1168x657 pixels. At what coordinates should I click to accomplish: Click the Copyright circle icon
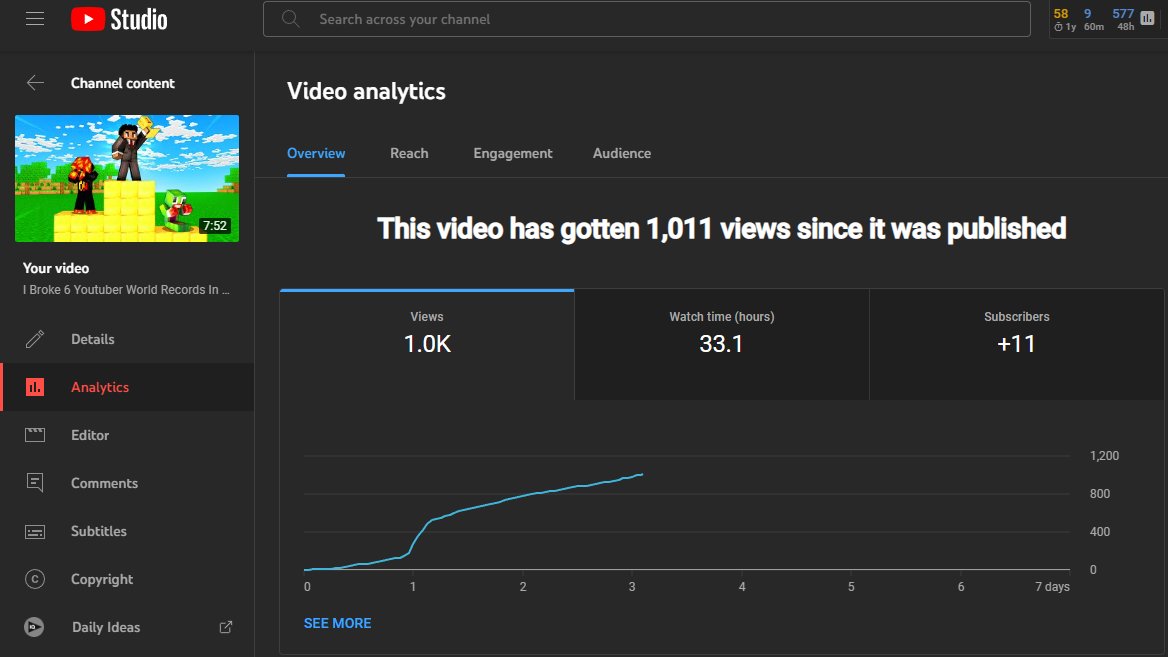click(35, 579)
